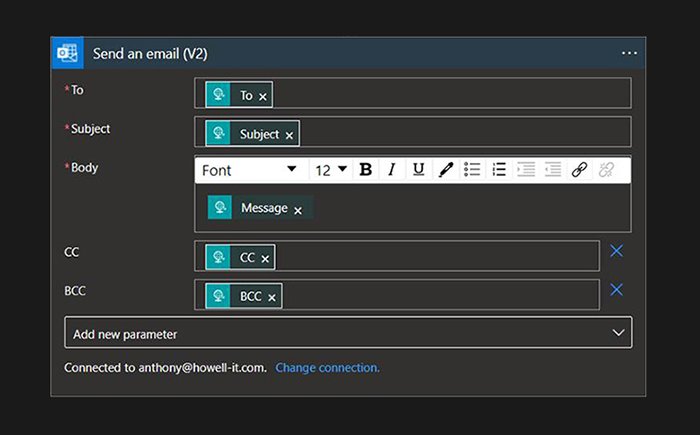The width and height of the screenshot is (700, 435).
Task: Insert a hyperlink using the link icon
Action: (x=579, y=170)
